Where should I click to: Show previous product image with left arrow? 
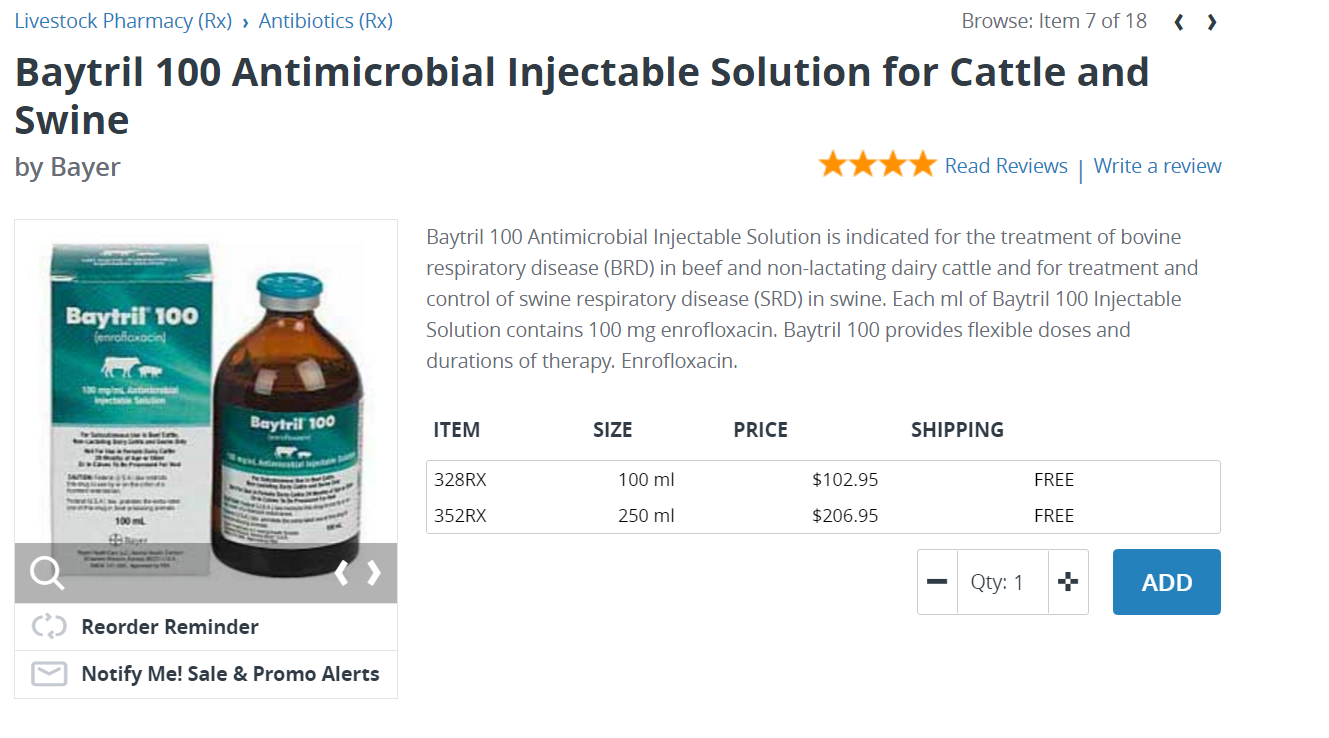click(342, 573)
